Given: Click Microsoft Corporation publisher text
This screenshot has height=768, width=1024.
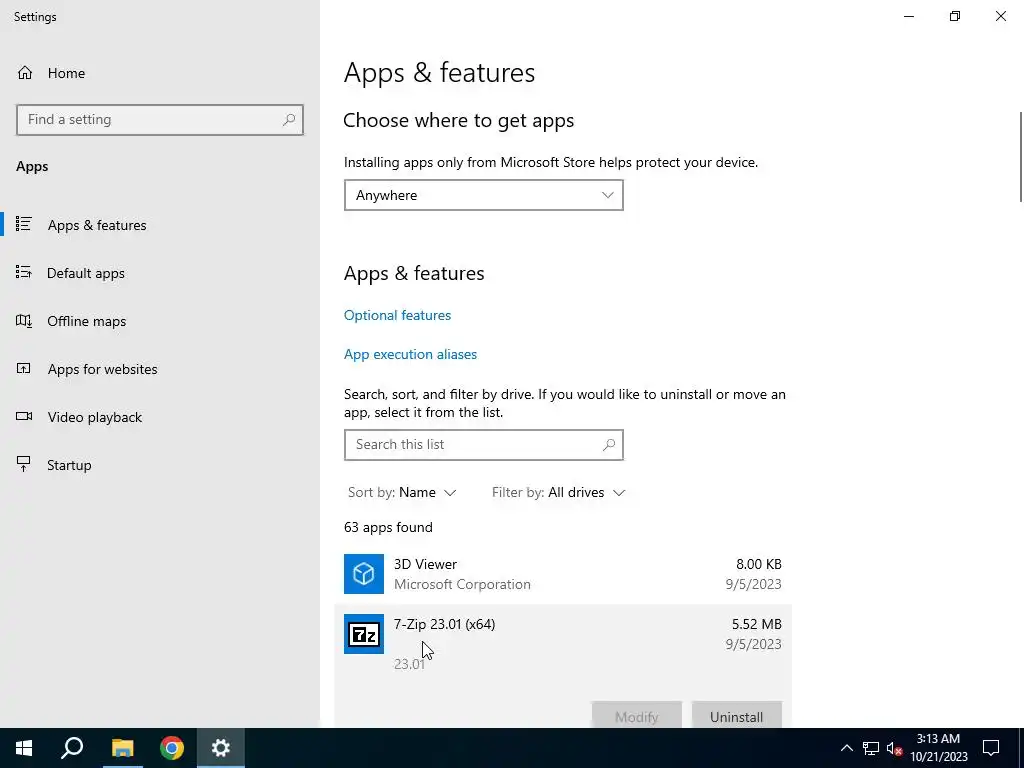Looking at the screenshot, I should click(462, 584).
